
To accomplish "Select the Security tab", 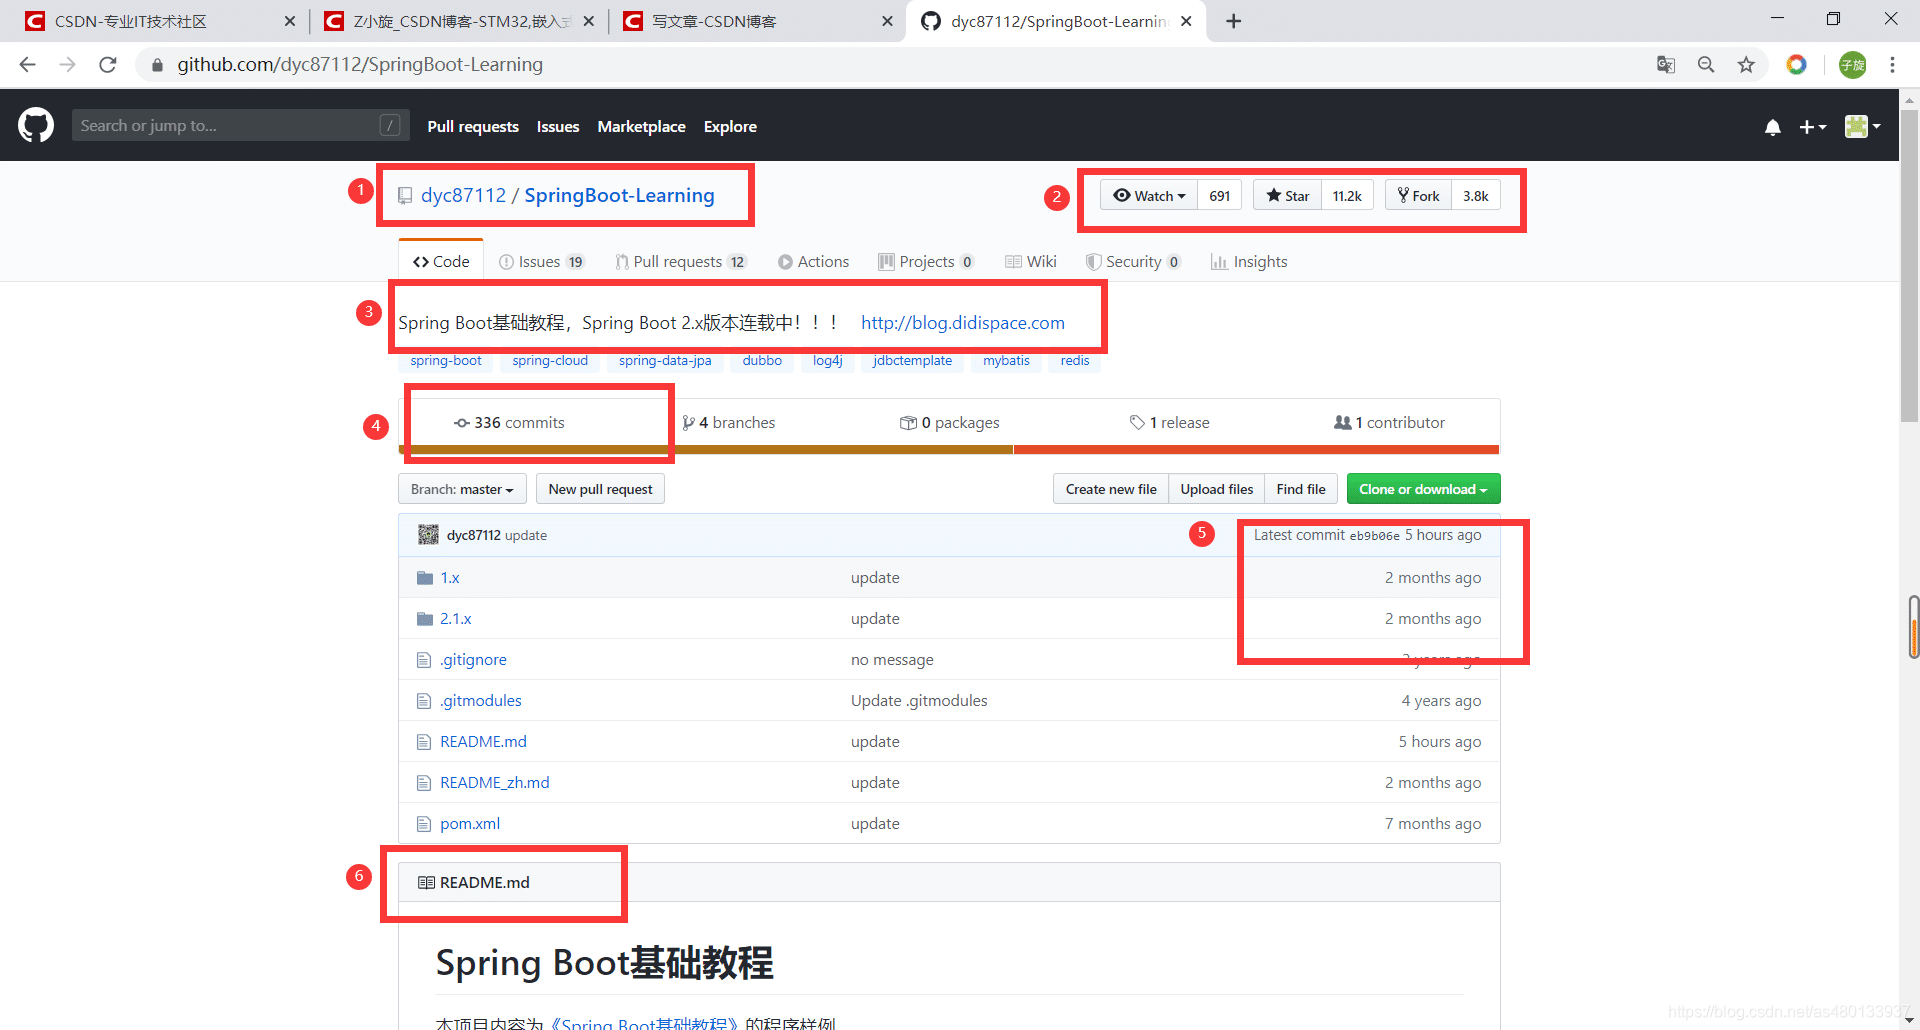I will pos(1133,261).
